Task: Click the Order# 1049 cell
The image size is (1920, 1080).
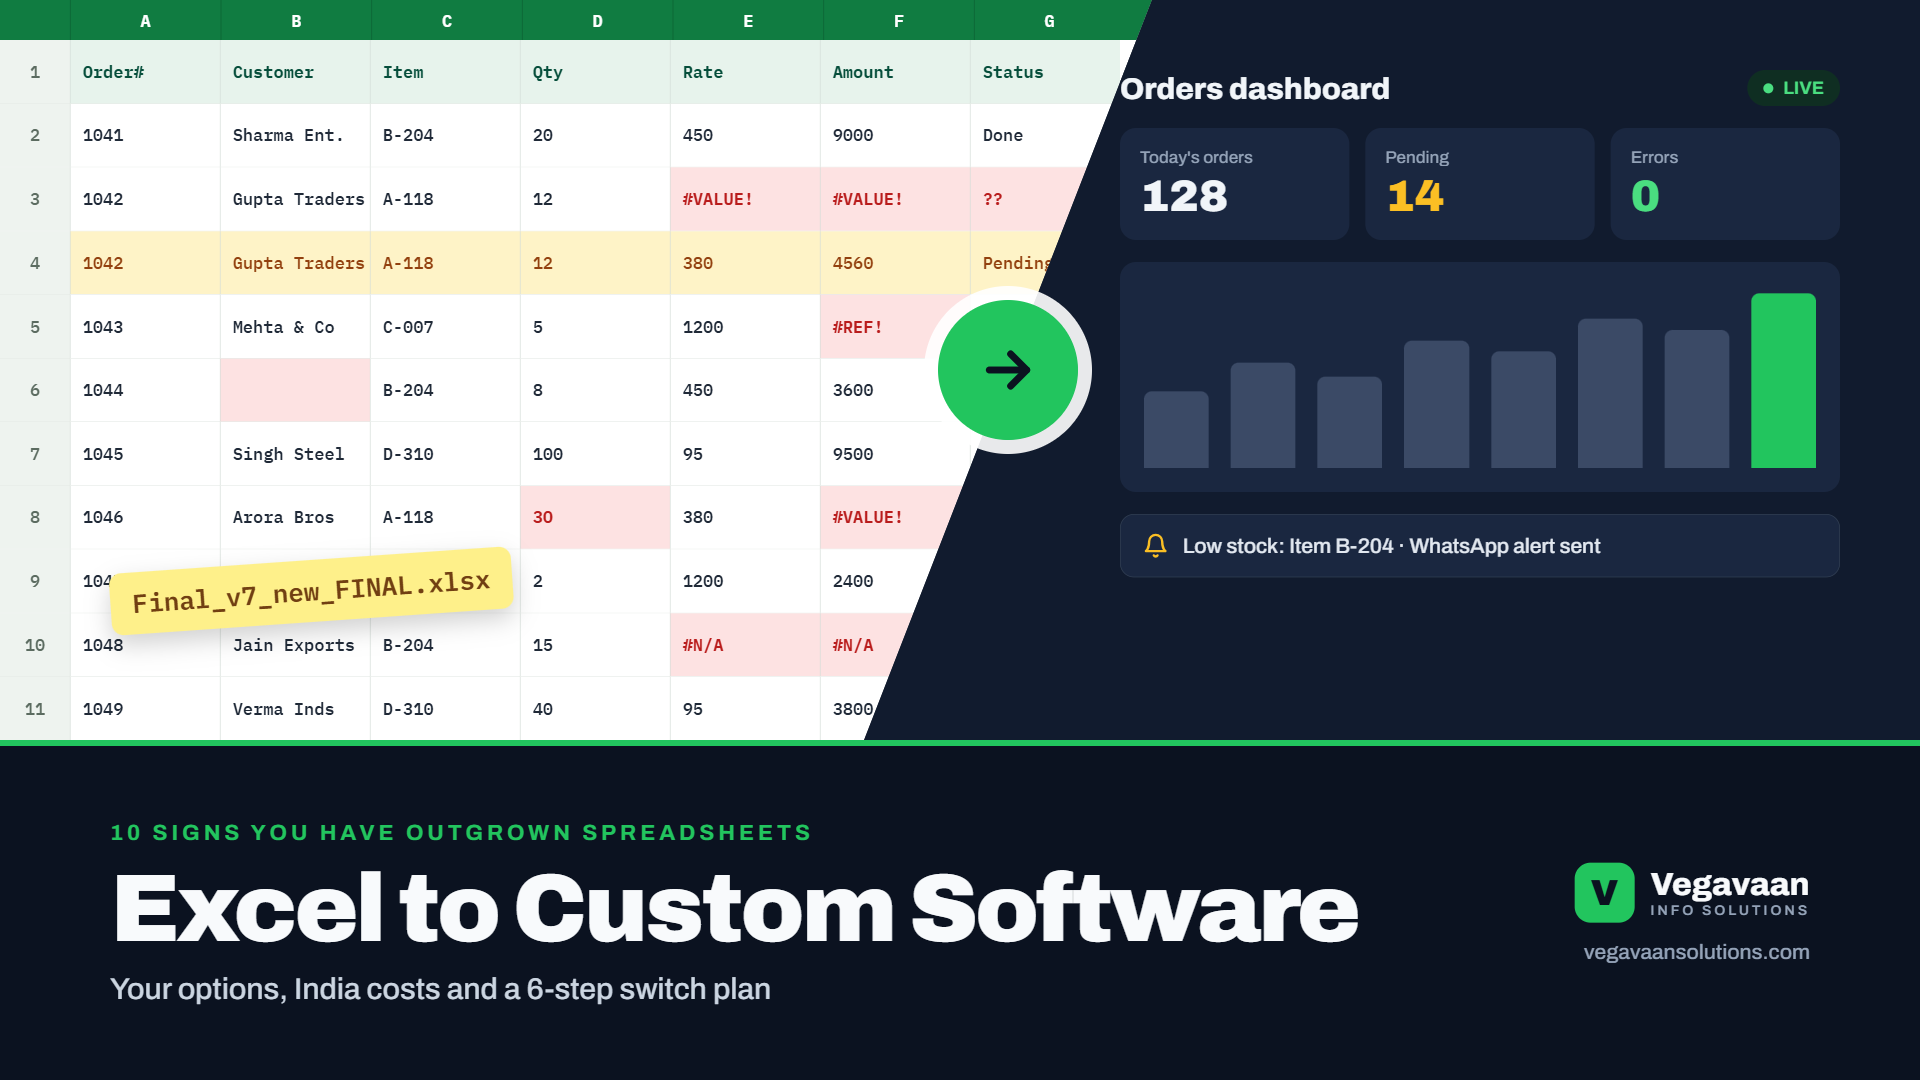Action: (x=145, y=709)
